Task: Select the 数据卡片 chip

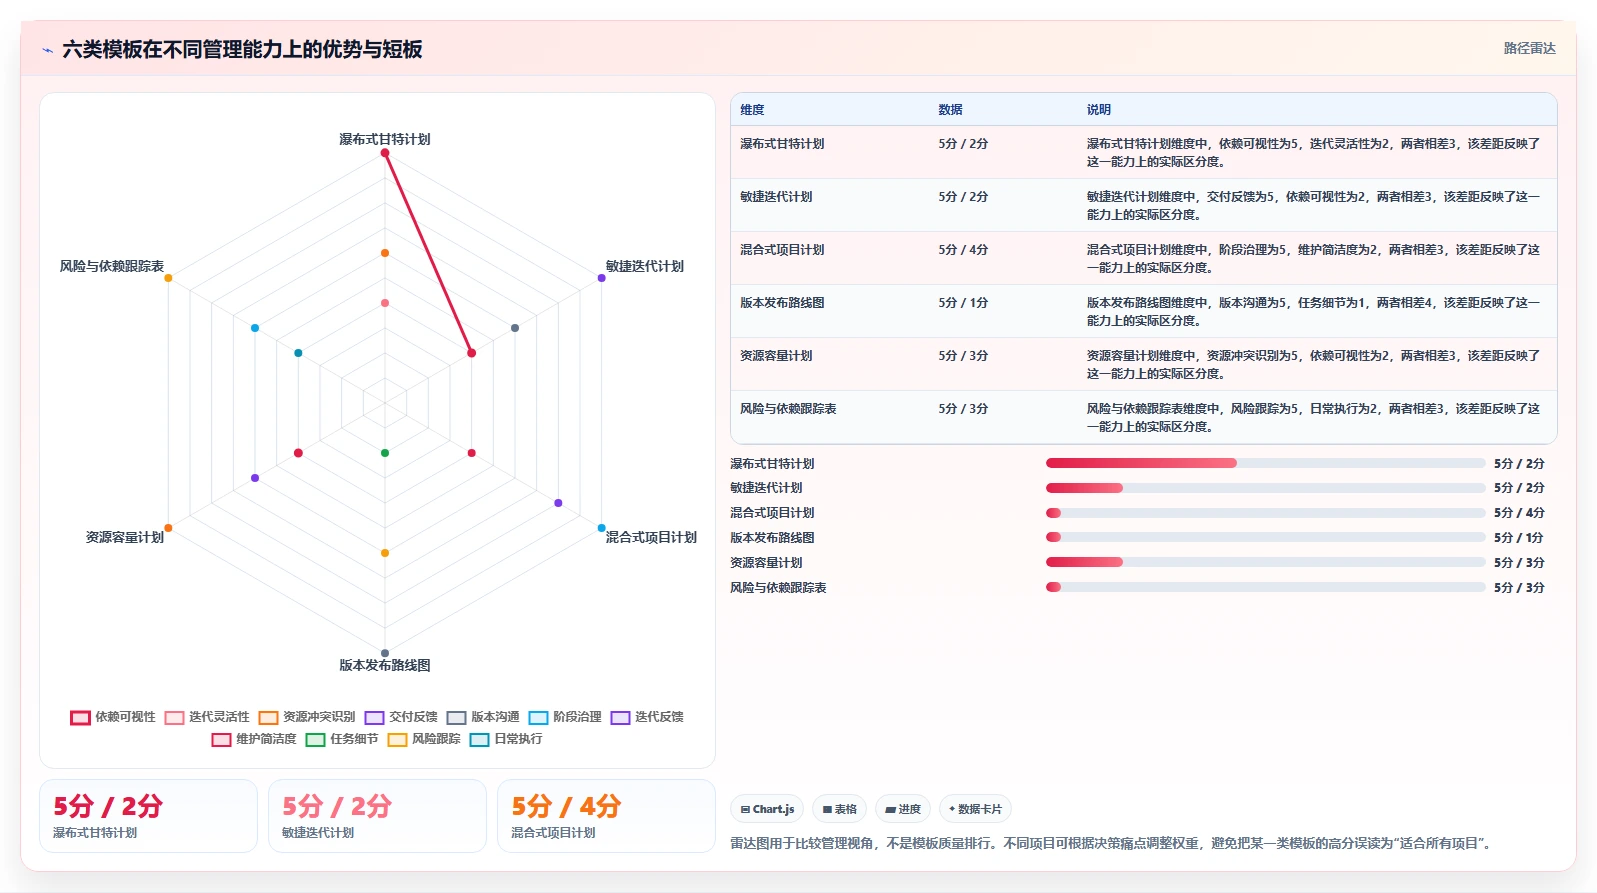Action: coord(975,809)
